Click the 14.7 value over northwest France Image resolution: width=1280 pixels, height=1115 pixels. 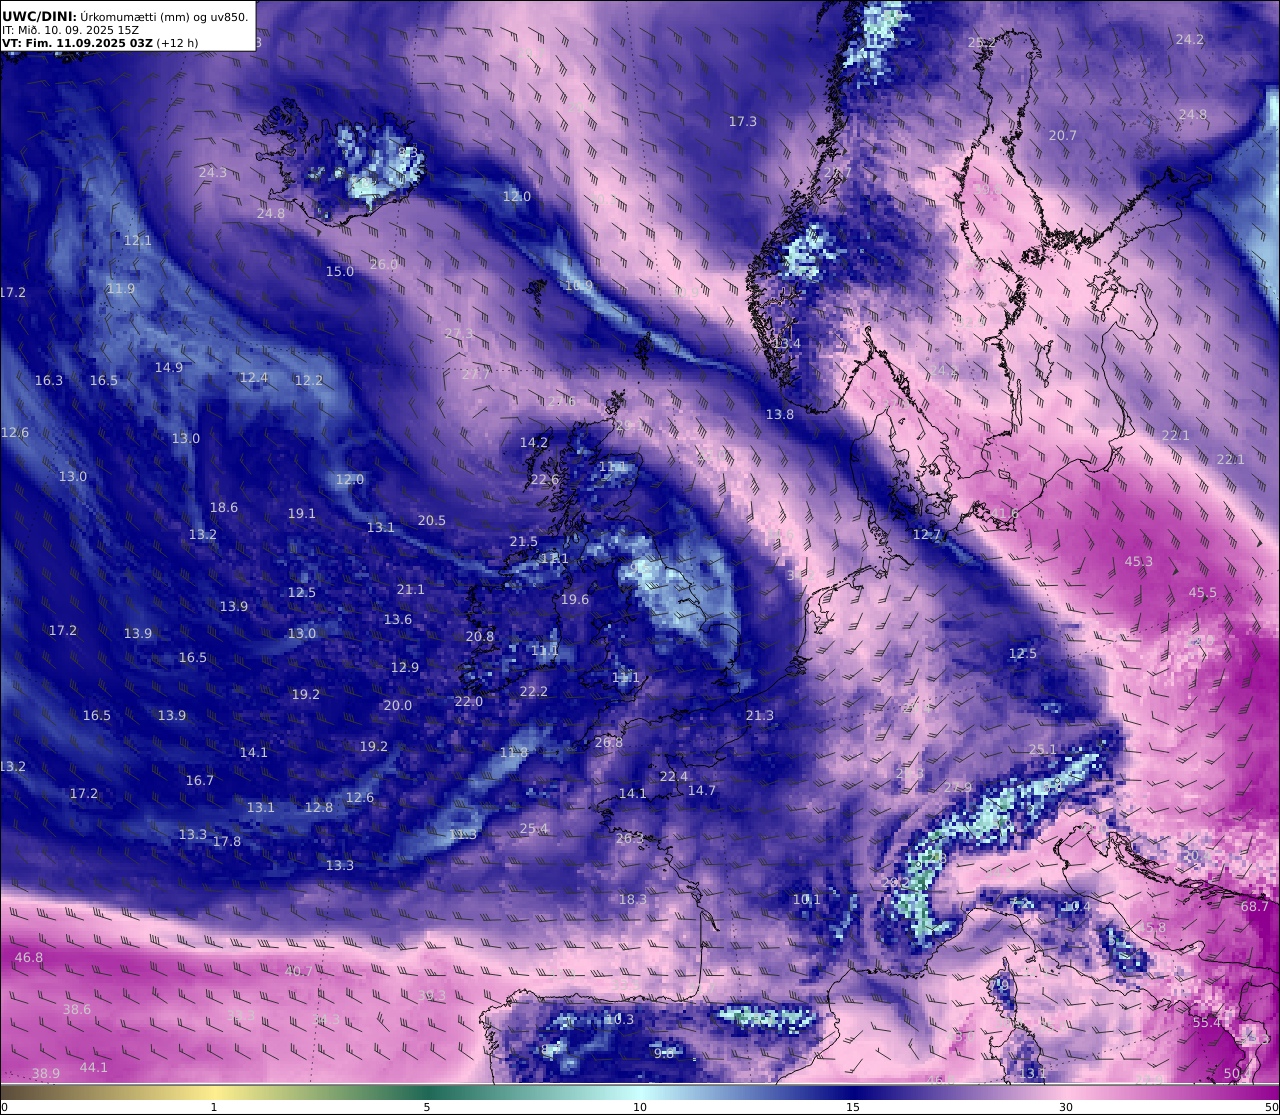point(702,791)
